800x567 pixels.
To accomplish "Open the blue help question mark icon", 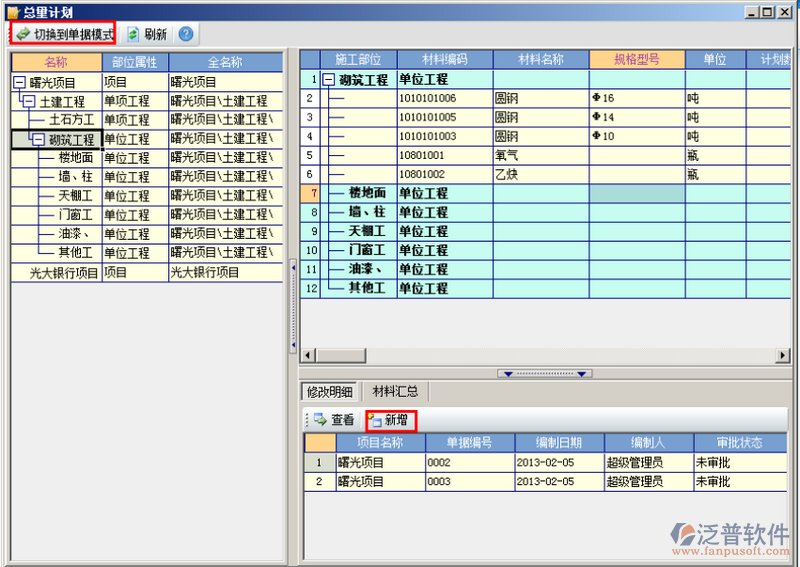I will click(x=185, y=34).
